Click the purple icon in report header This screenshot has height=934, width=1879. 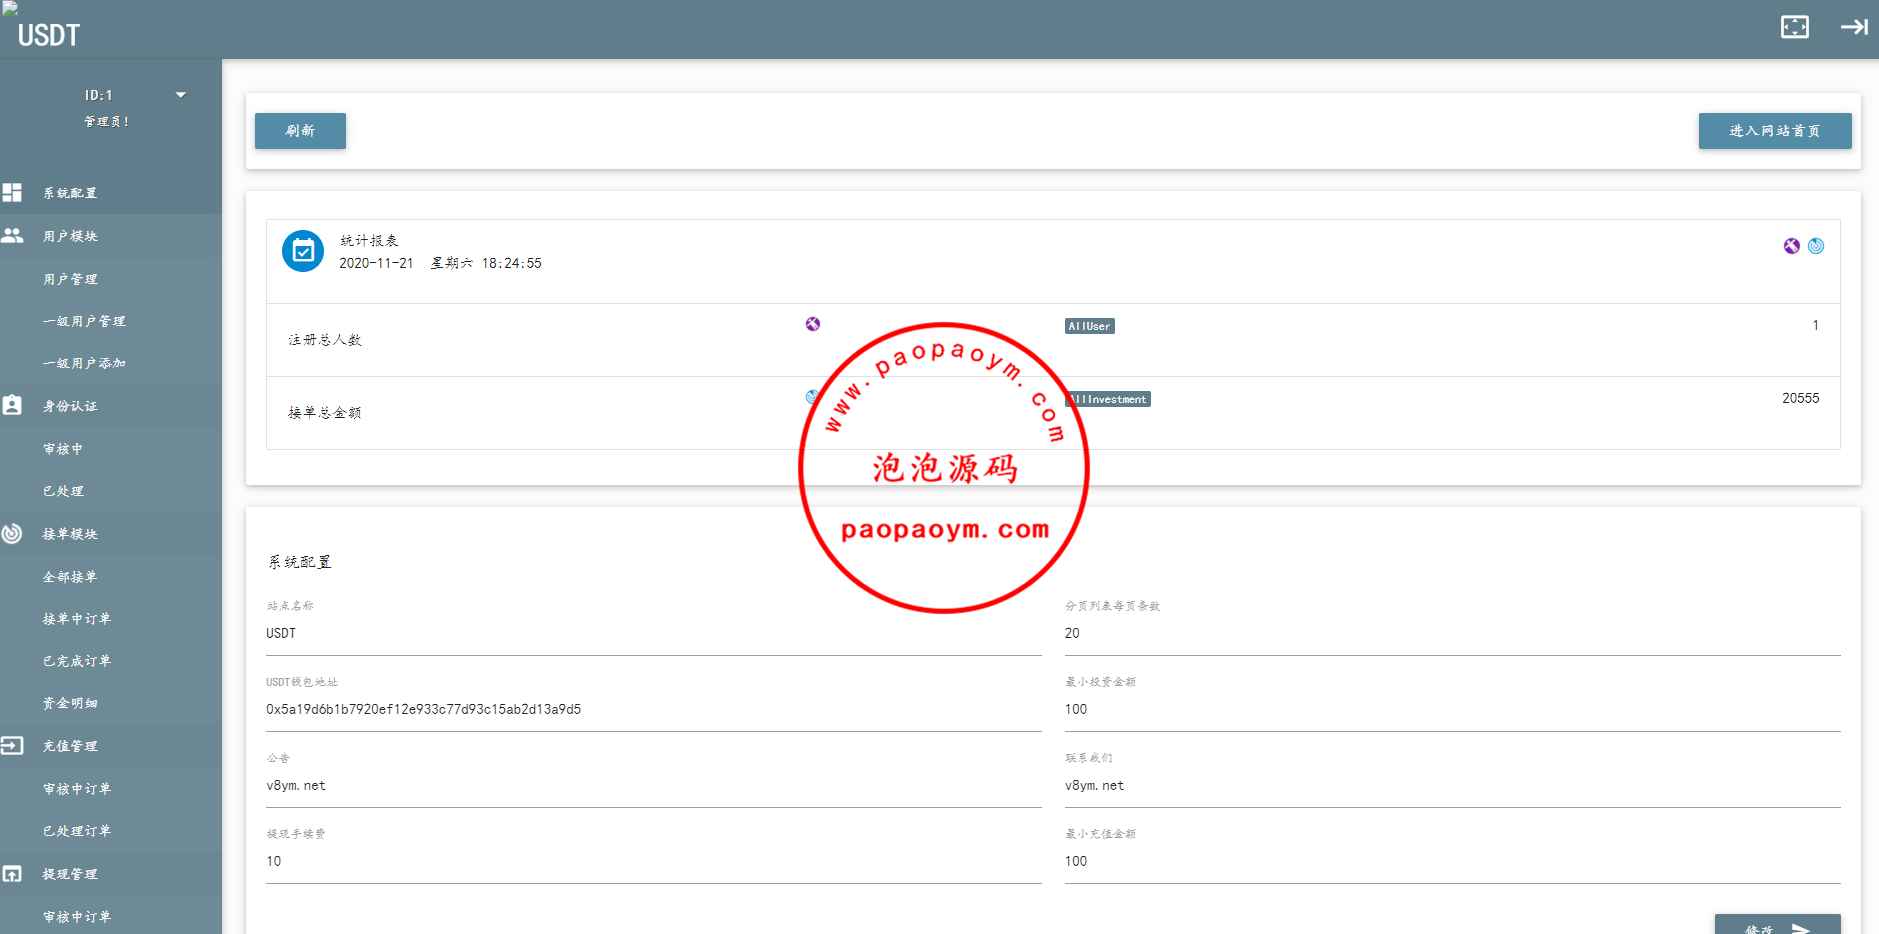pyautogui.click(x=1791, y=246)
